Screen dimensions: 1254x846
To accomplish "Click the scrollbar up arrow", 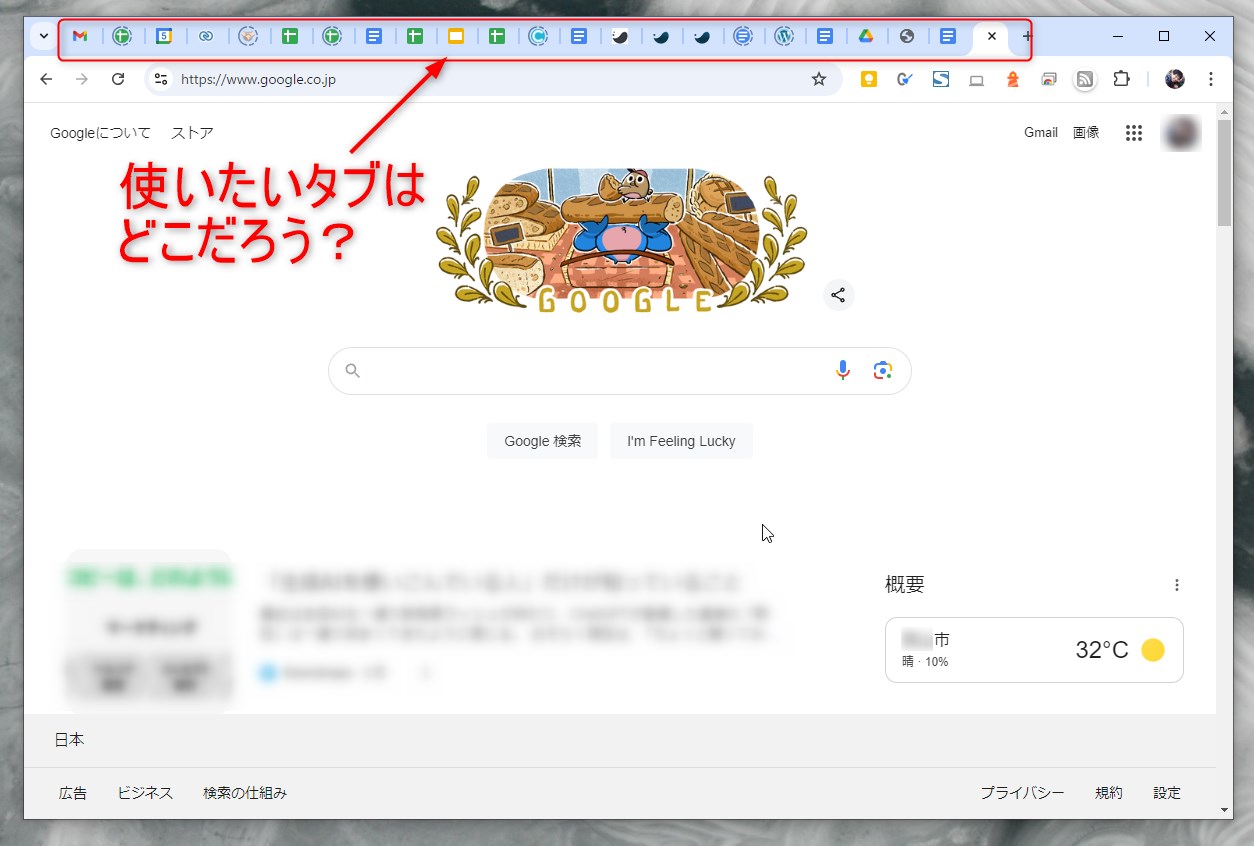I will tap(1225, 110).
